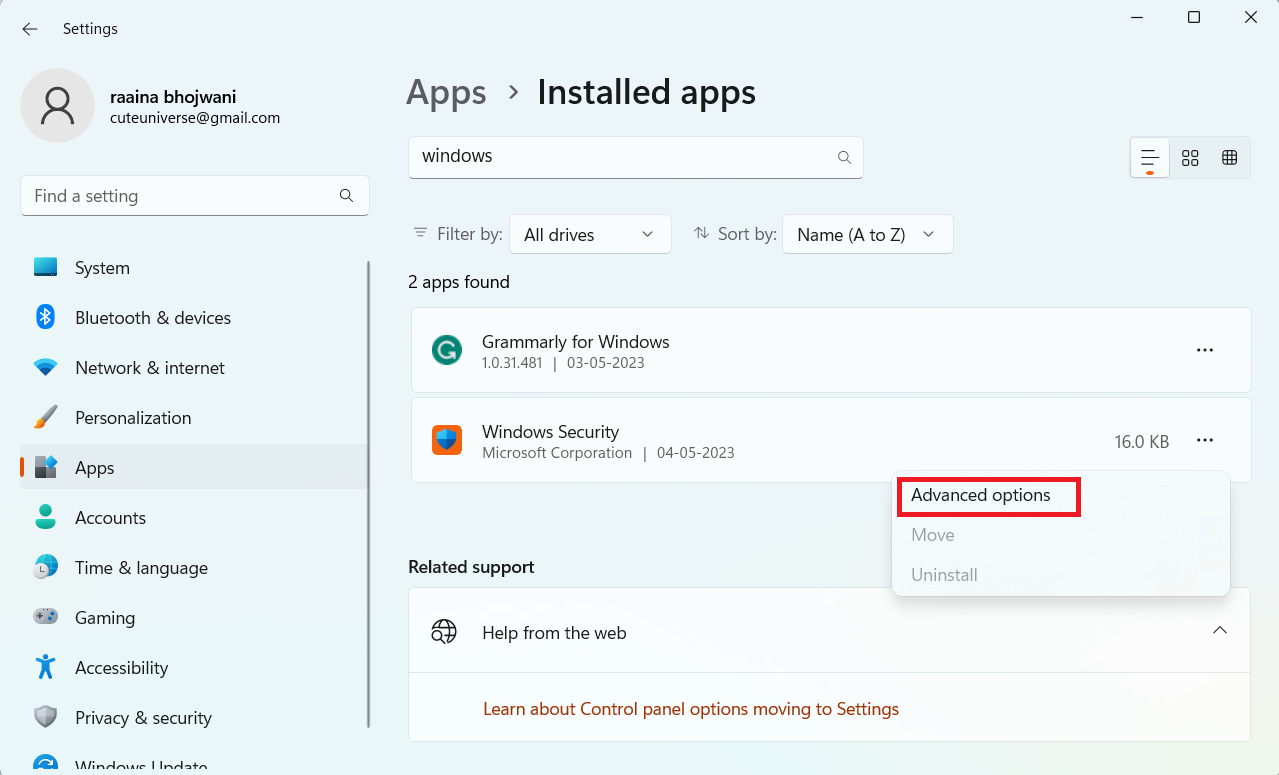Click the user profile avatar picture
Image resolution: width=1279 pixels, height=775 pixels.
pyautogui.click(x=58, y=106)
